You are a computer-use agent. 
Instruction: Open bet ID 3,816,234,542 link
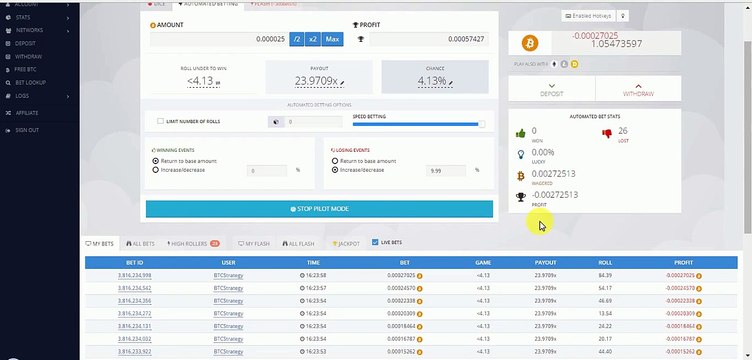click(134, 288)
